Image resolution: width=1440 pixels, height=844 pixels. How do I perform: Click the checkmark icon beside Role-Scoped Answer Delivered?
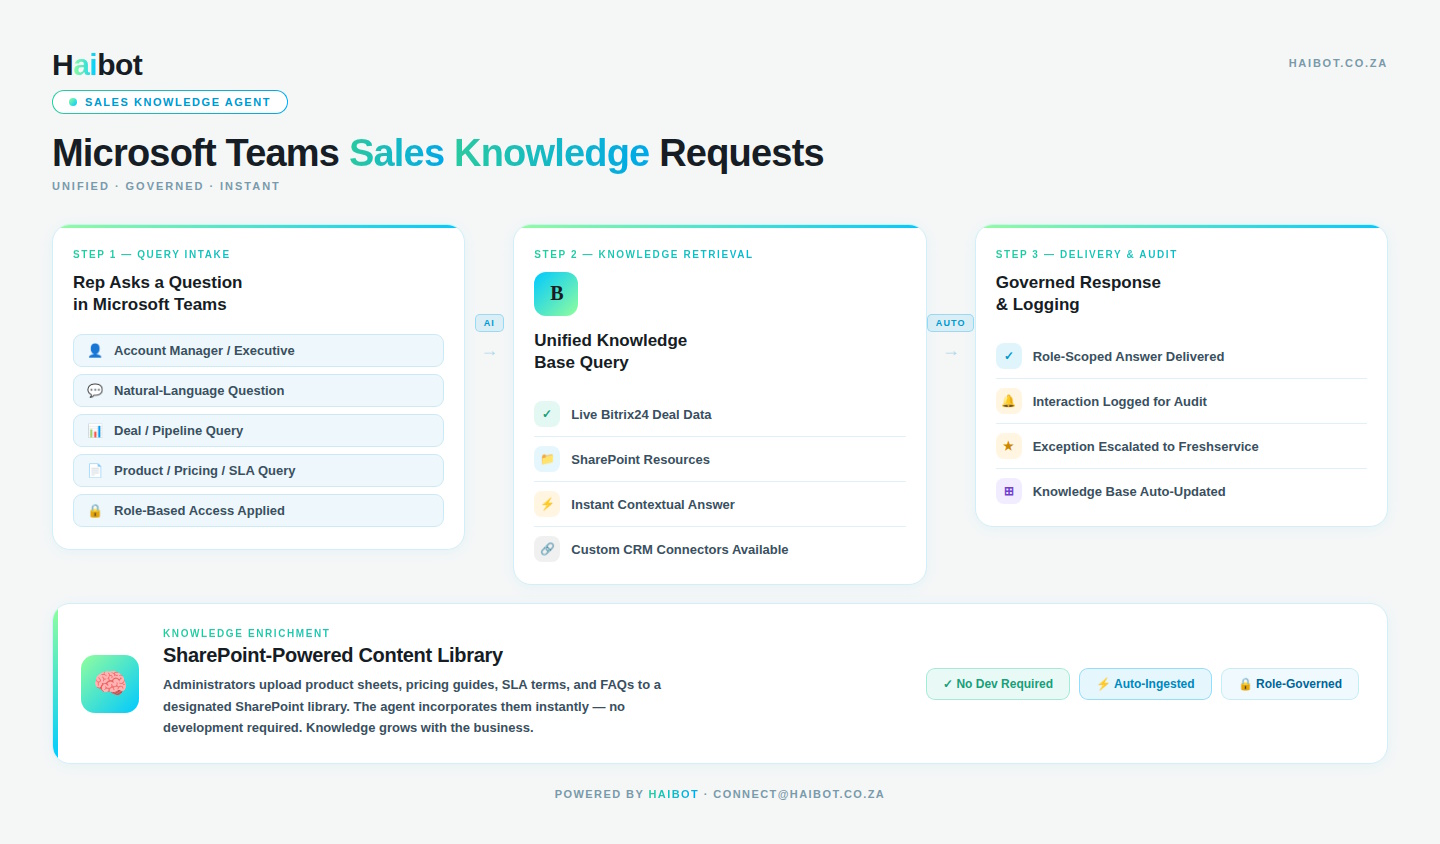(x=1009, y=356)
